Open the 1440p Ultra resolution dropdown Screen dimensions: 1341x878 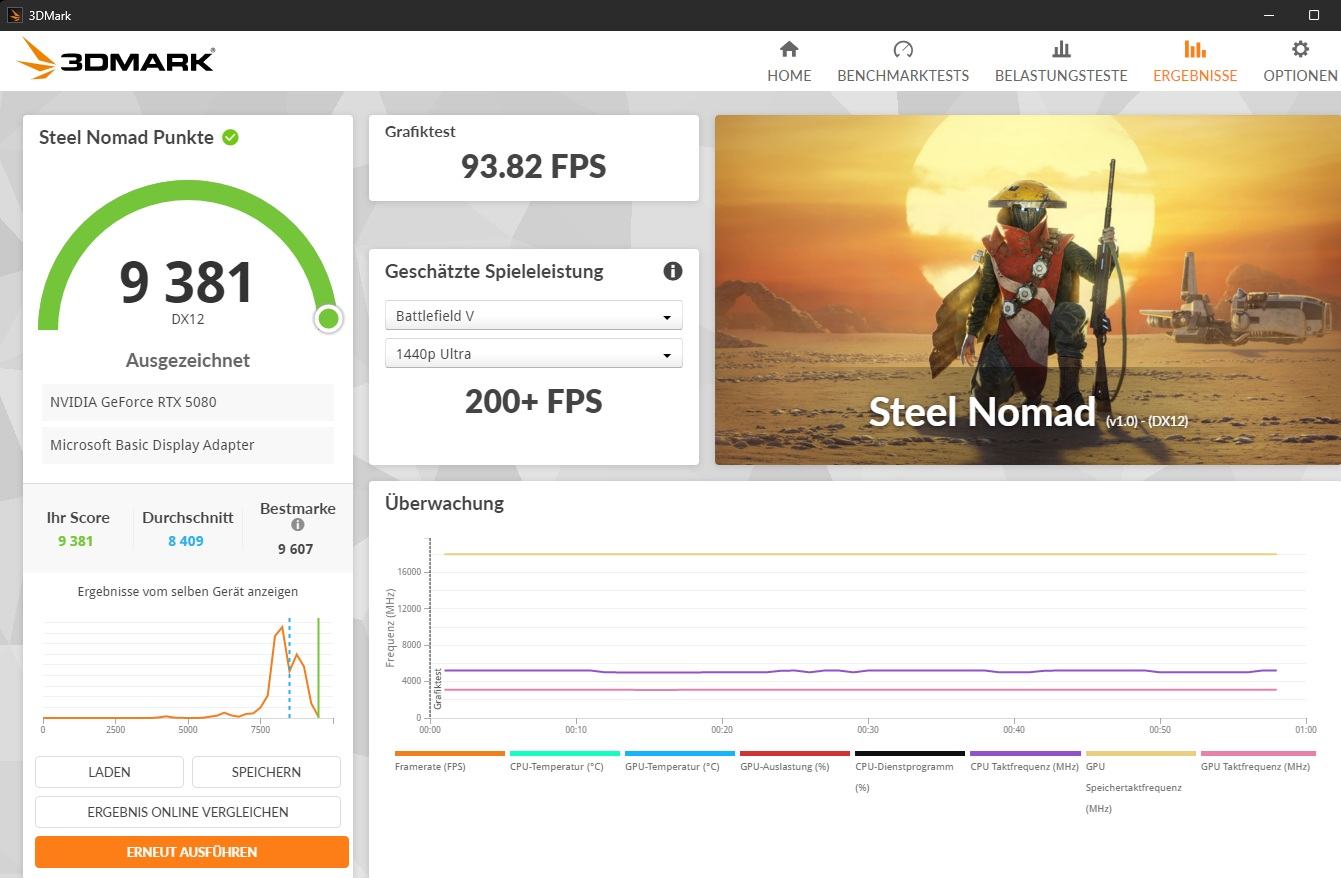point(534,353)
